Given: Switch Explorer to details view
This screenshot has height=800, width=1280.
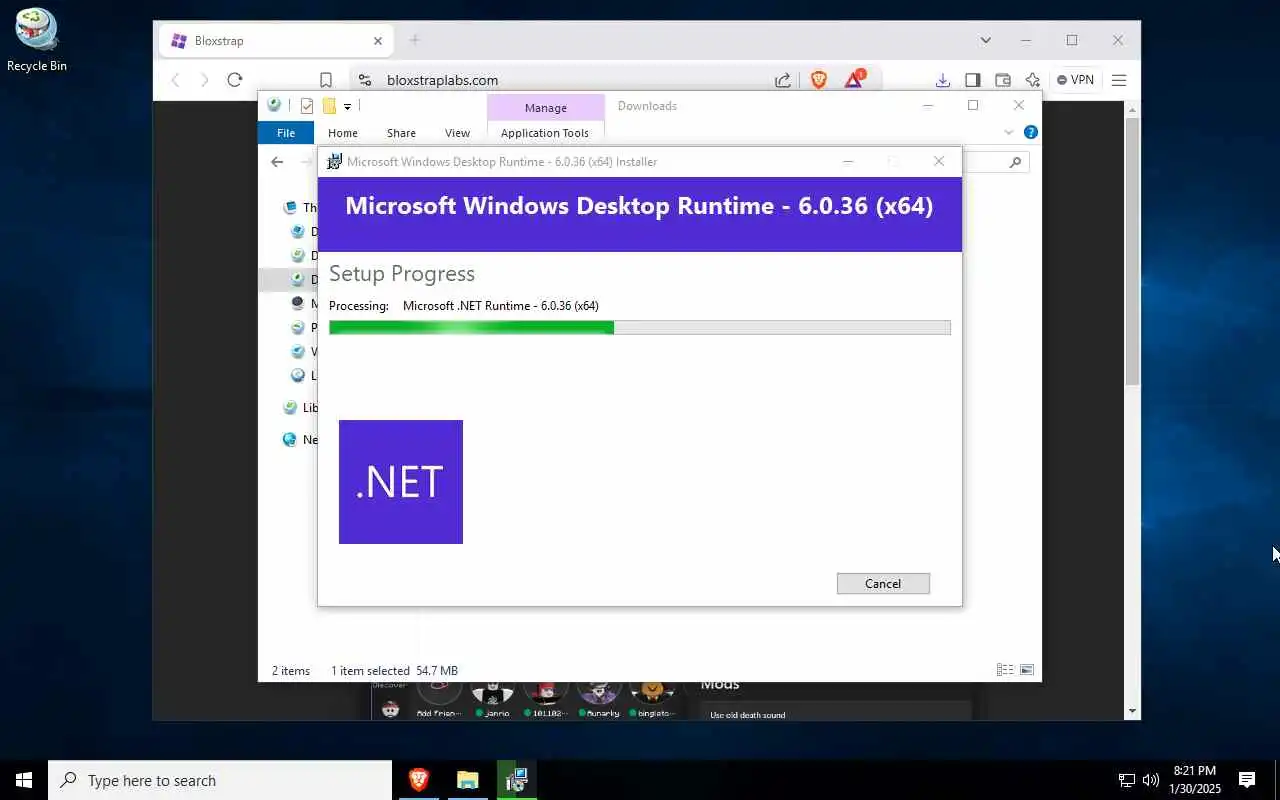Looking at the screenshot, I should 1005,670.
